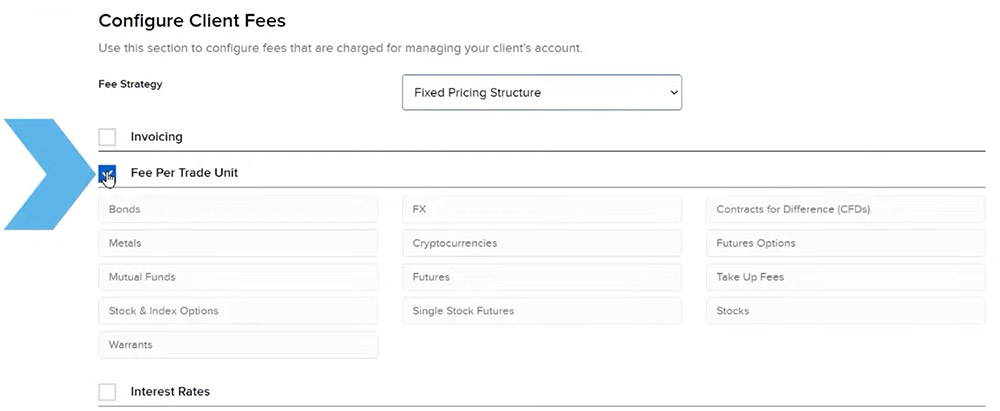Open the Warrants fee row

238,345
